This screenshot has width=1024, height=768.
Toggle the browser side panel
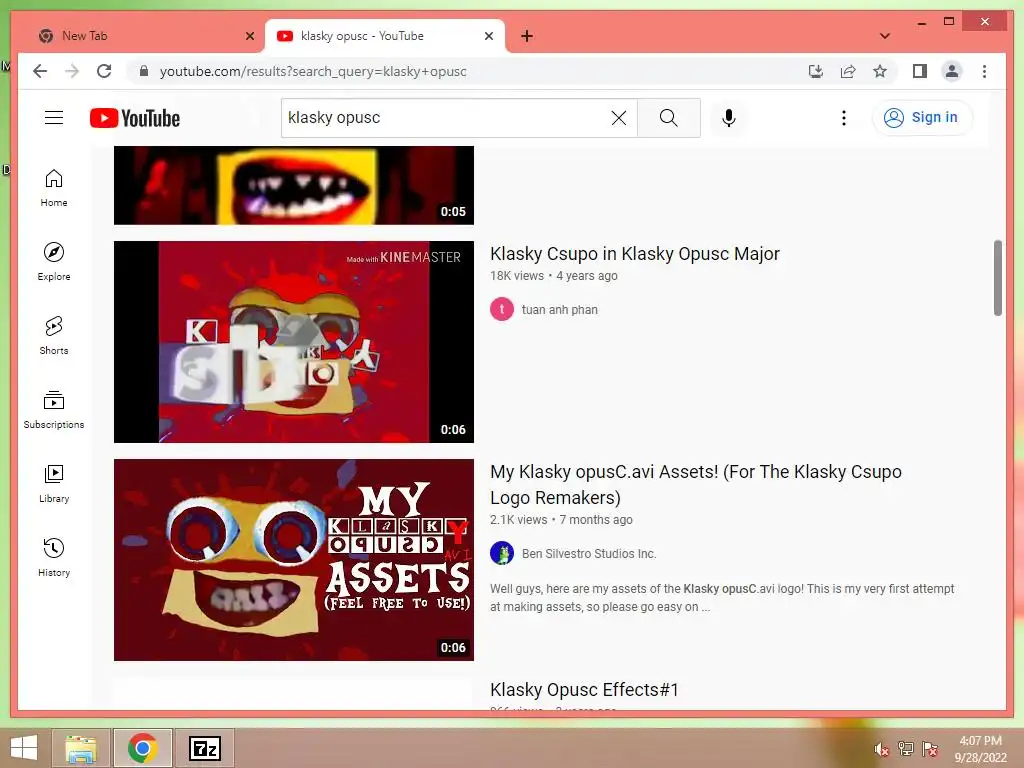click(920, 71)
